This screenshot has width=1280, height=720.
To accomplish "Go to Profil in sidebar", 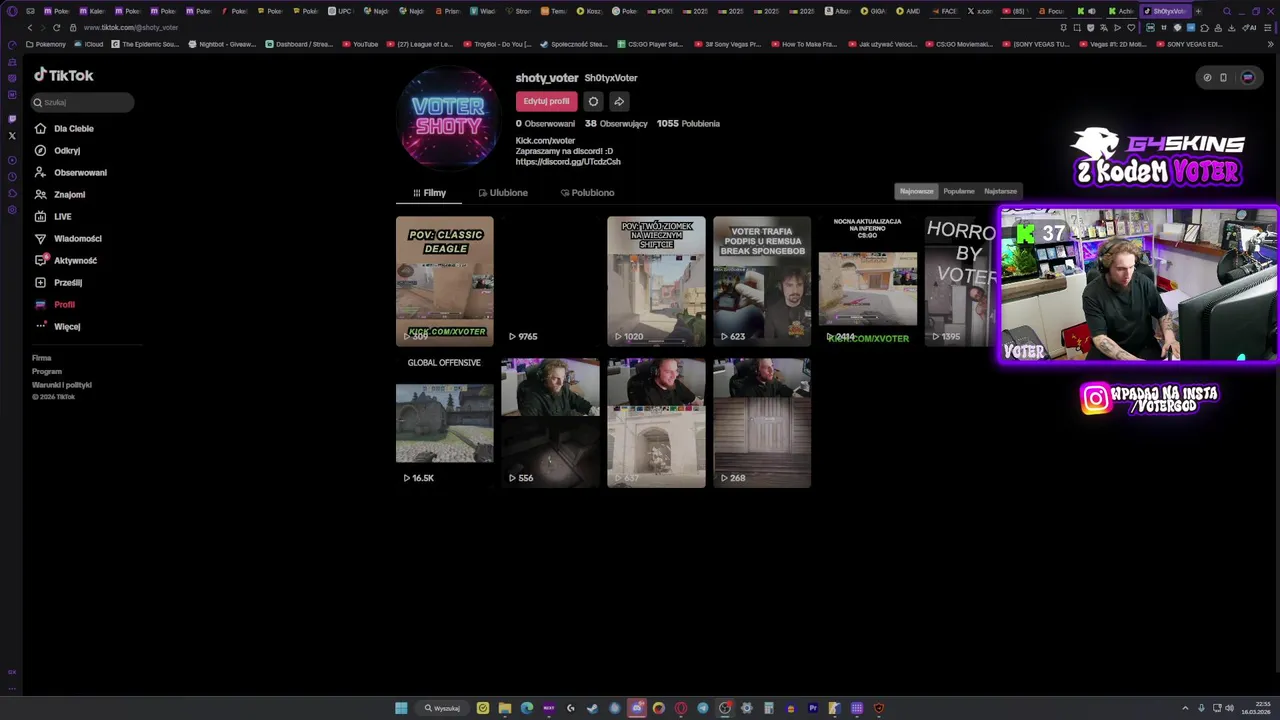I will 55,305.
